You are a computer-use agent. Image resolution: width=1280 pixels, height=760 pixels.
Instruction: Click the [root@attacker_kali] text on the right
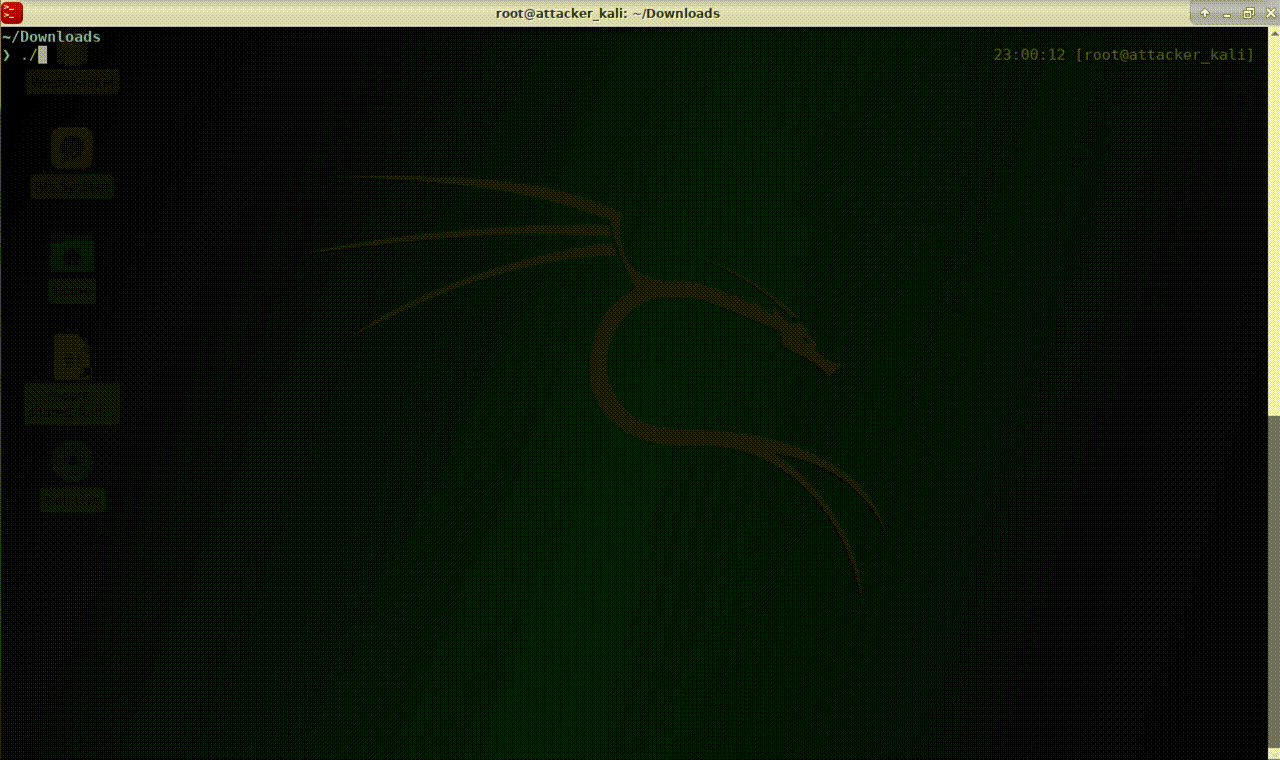(1164, 55)
